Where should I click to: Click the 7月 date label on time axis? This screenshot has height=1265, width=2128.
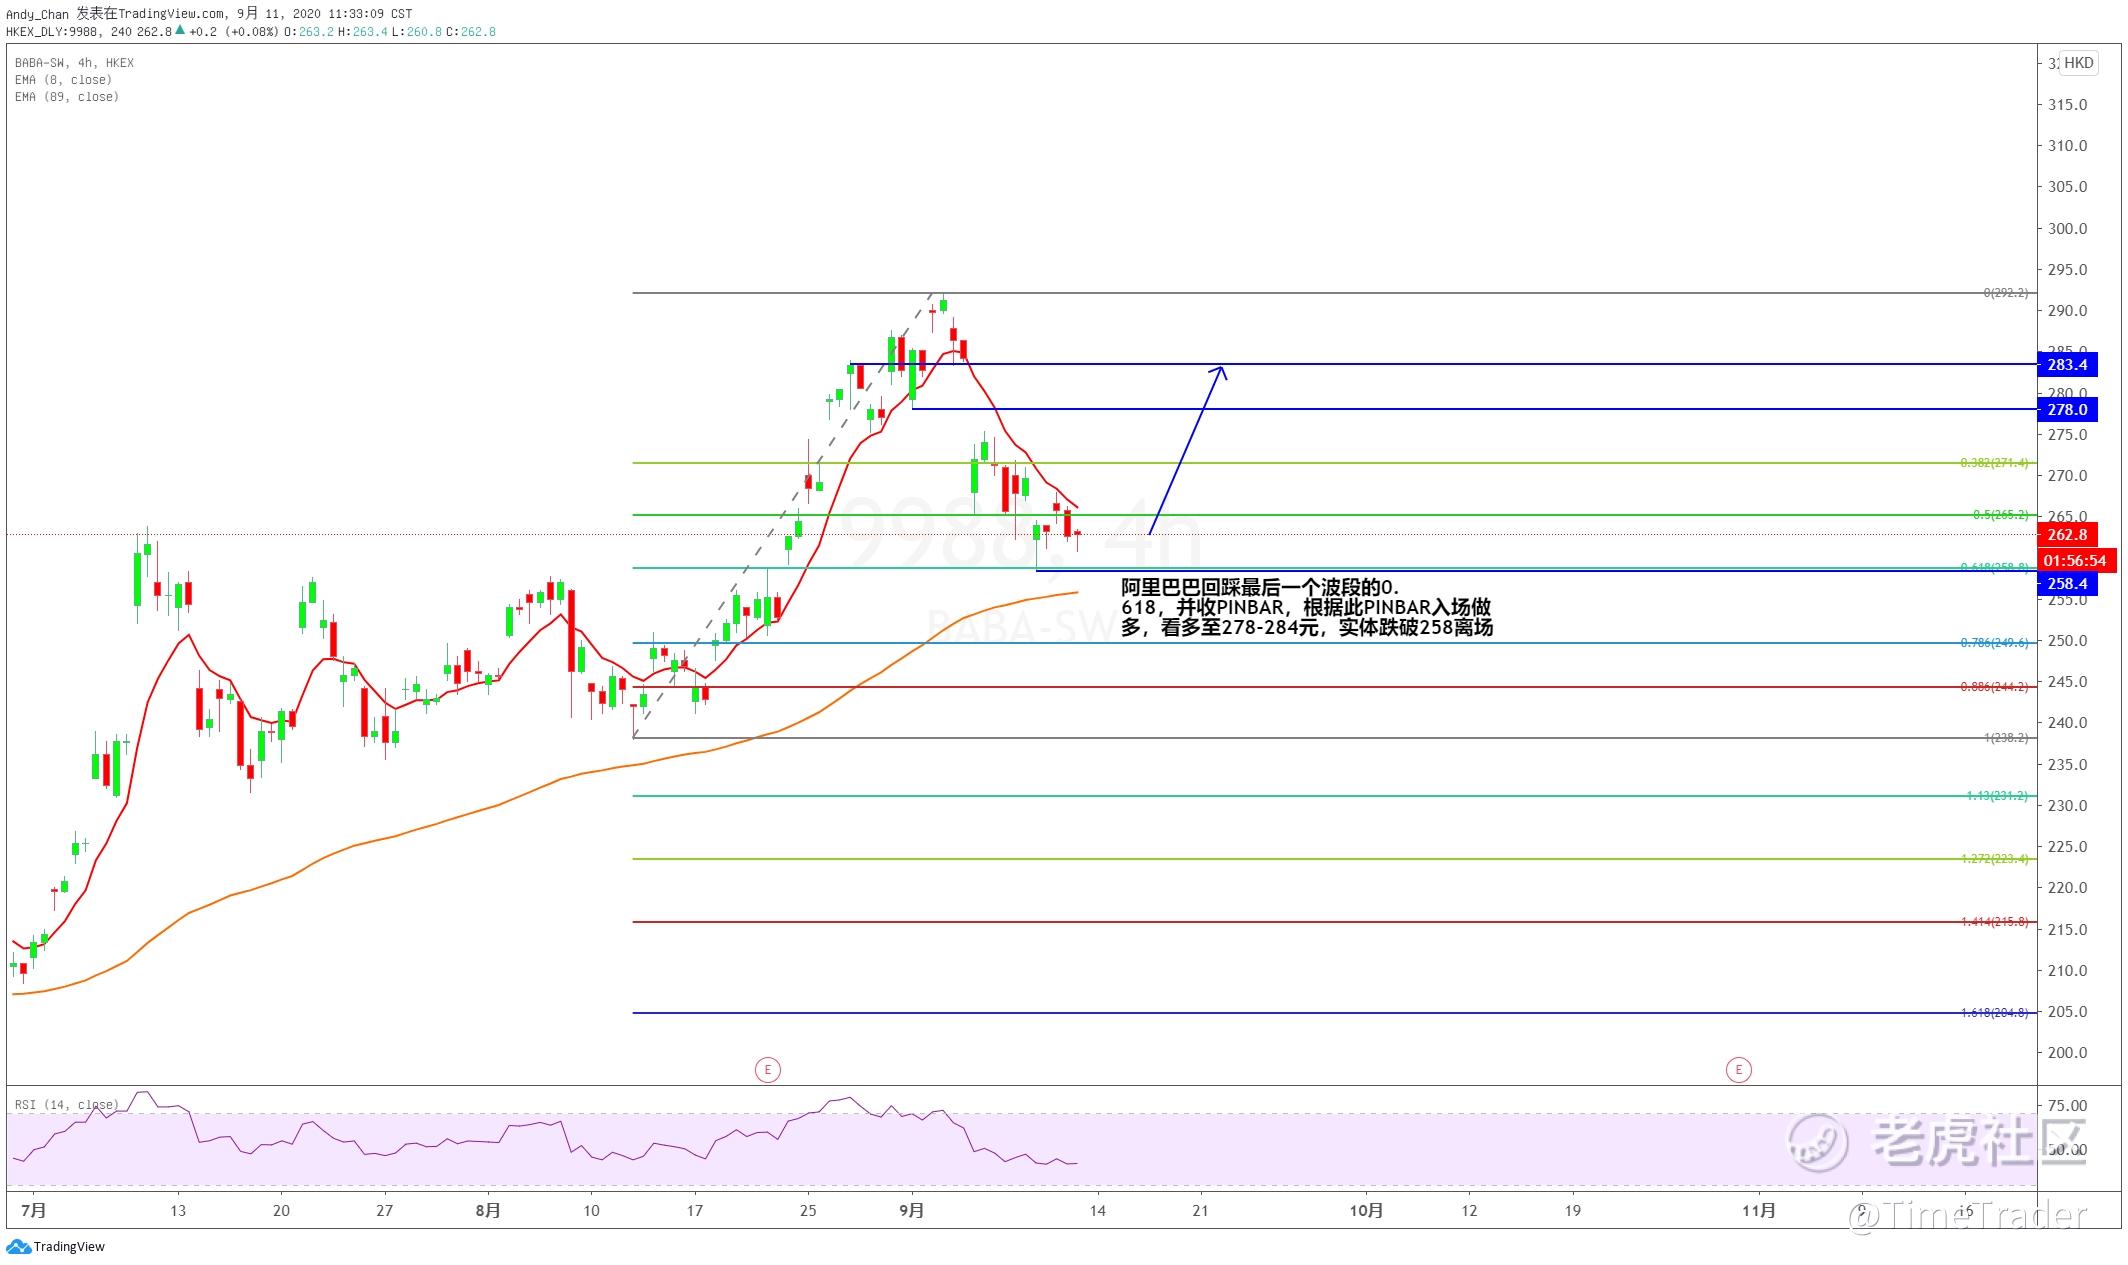[33, 1210]
